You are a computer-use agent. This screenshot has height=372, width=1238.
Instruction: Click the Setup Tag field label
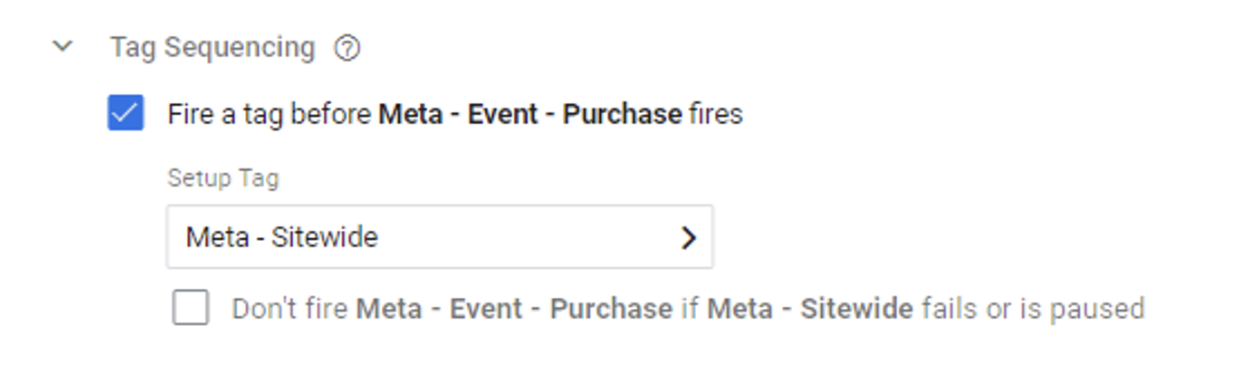(x=223, y=179)
